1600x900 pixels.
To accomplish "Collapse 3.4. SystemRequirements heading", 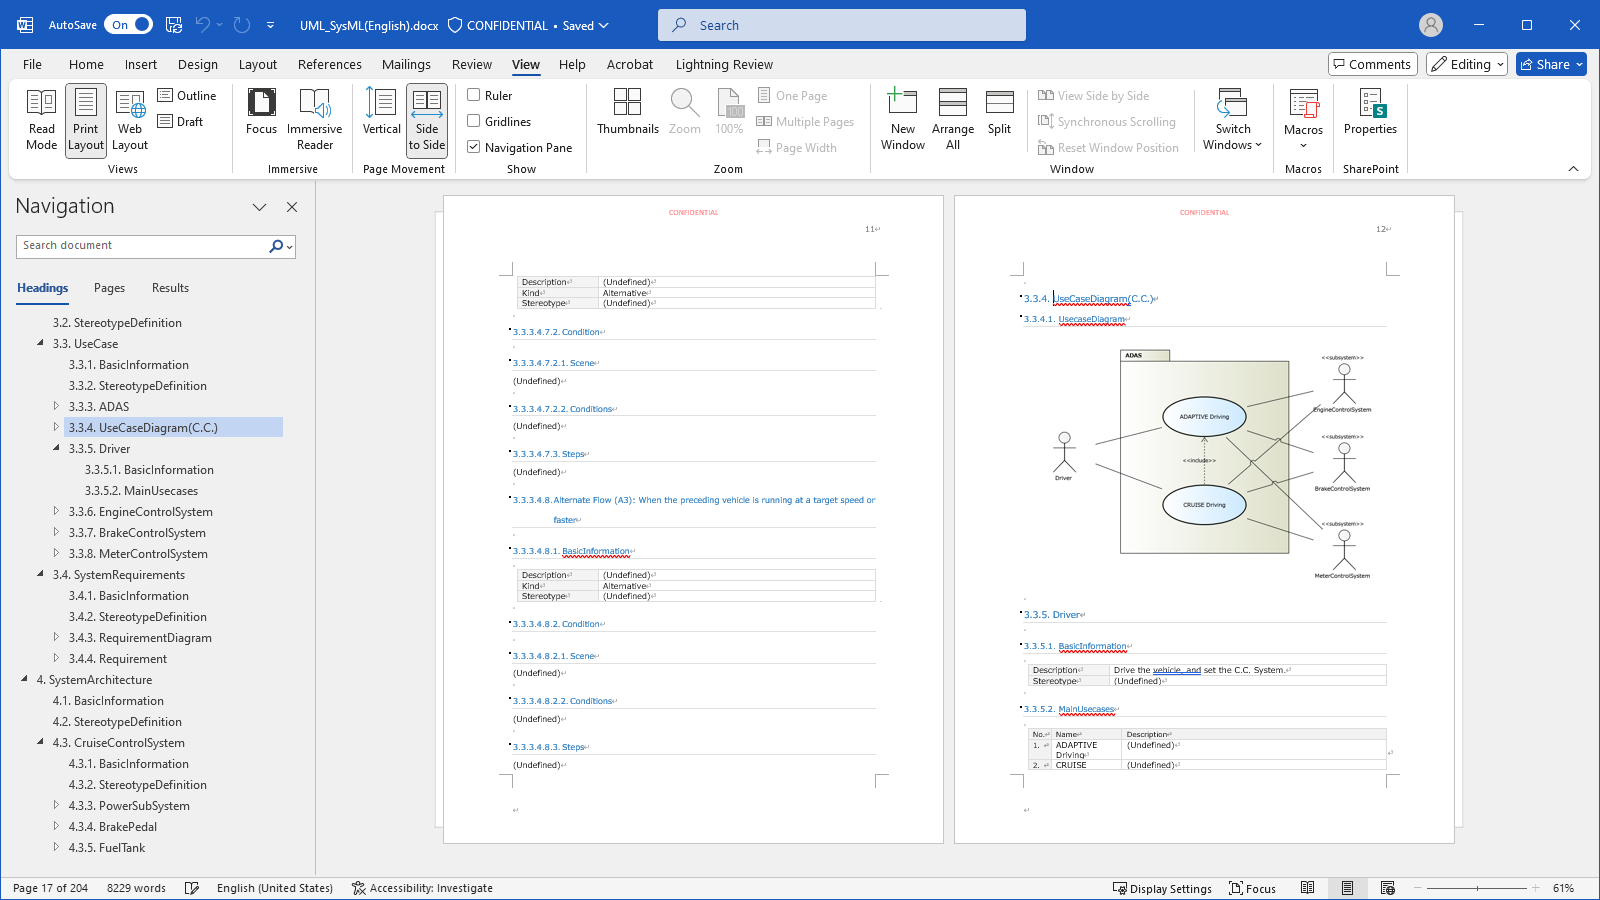I will [x=40, y=574].
